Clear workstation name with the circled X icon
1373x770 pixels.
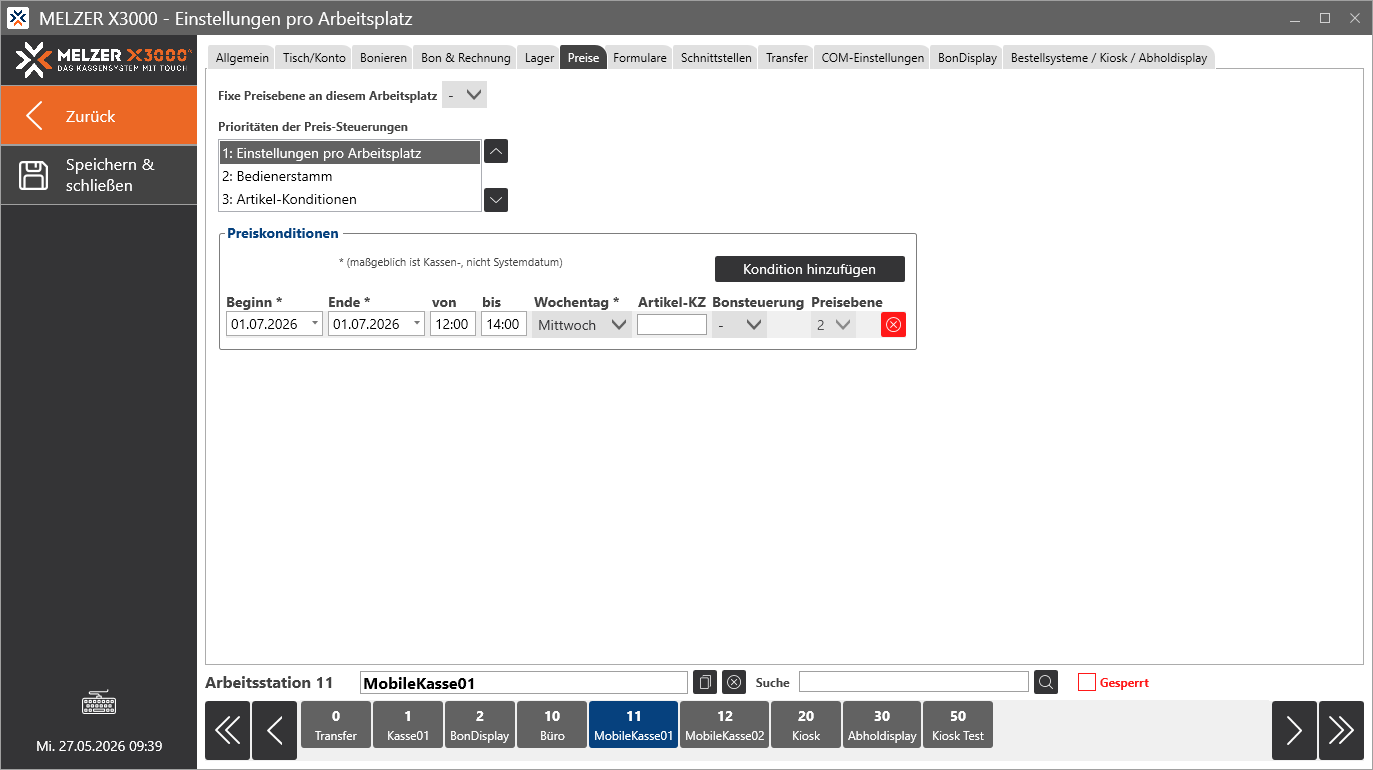click(x=734, y=682)
